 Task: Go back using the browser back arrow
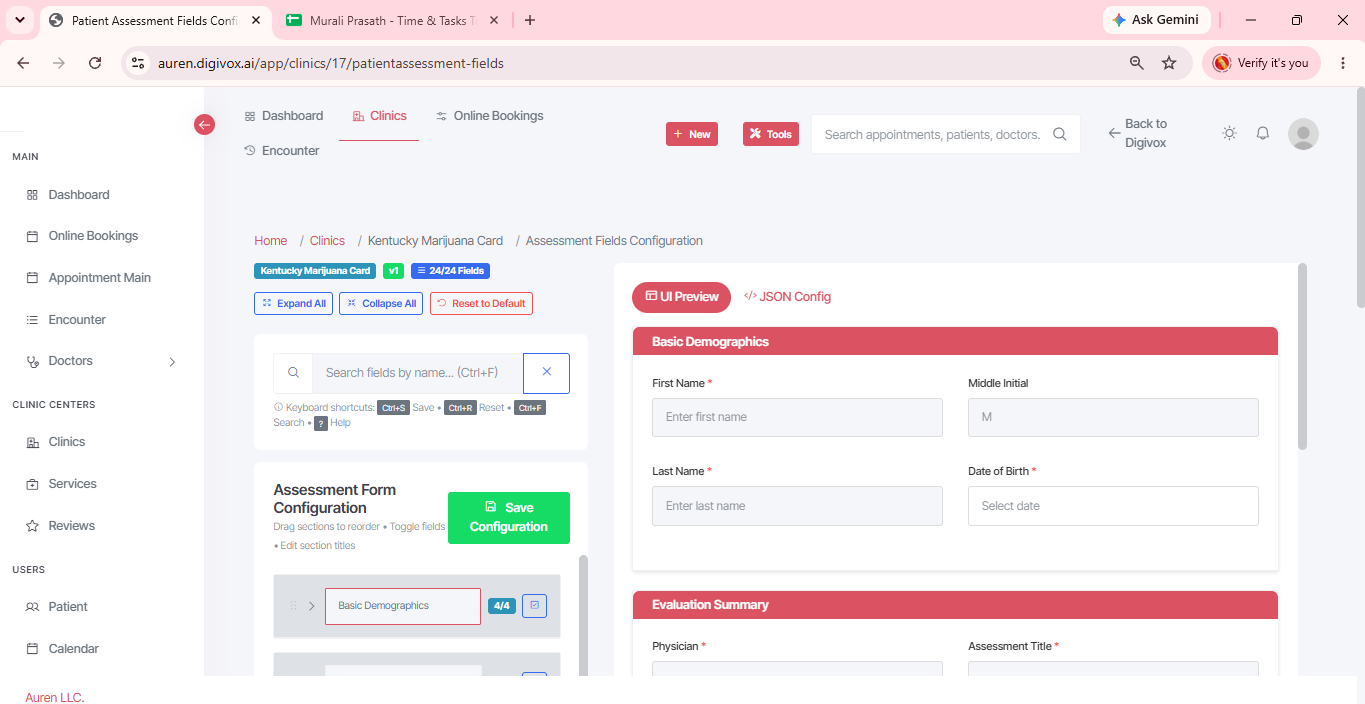(x=23, y=63)
